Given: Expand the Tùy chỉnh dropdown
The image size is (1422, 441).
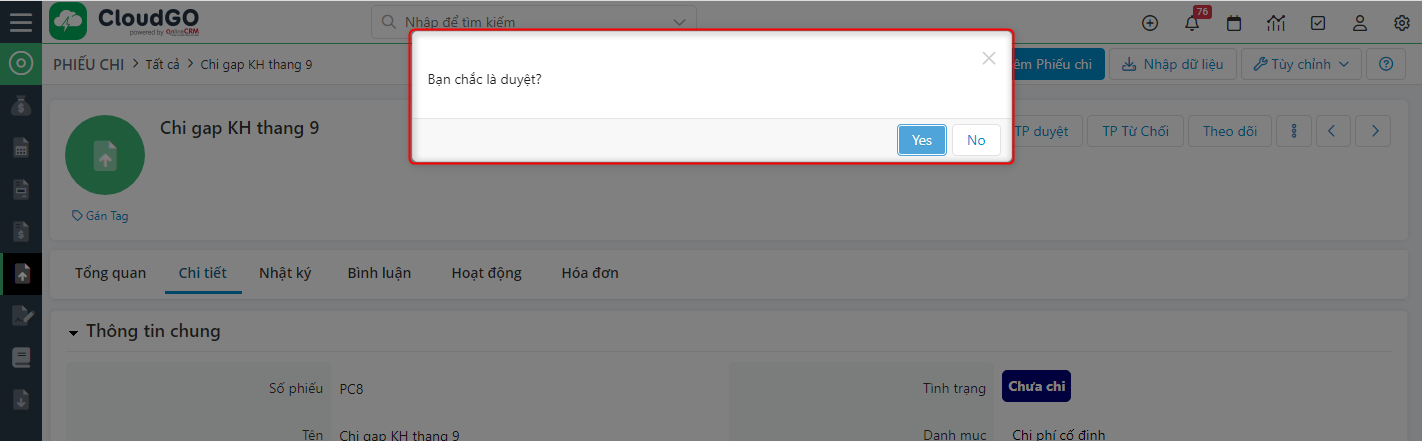Looking at the screenshot, I should 1301,64.
